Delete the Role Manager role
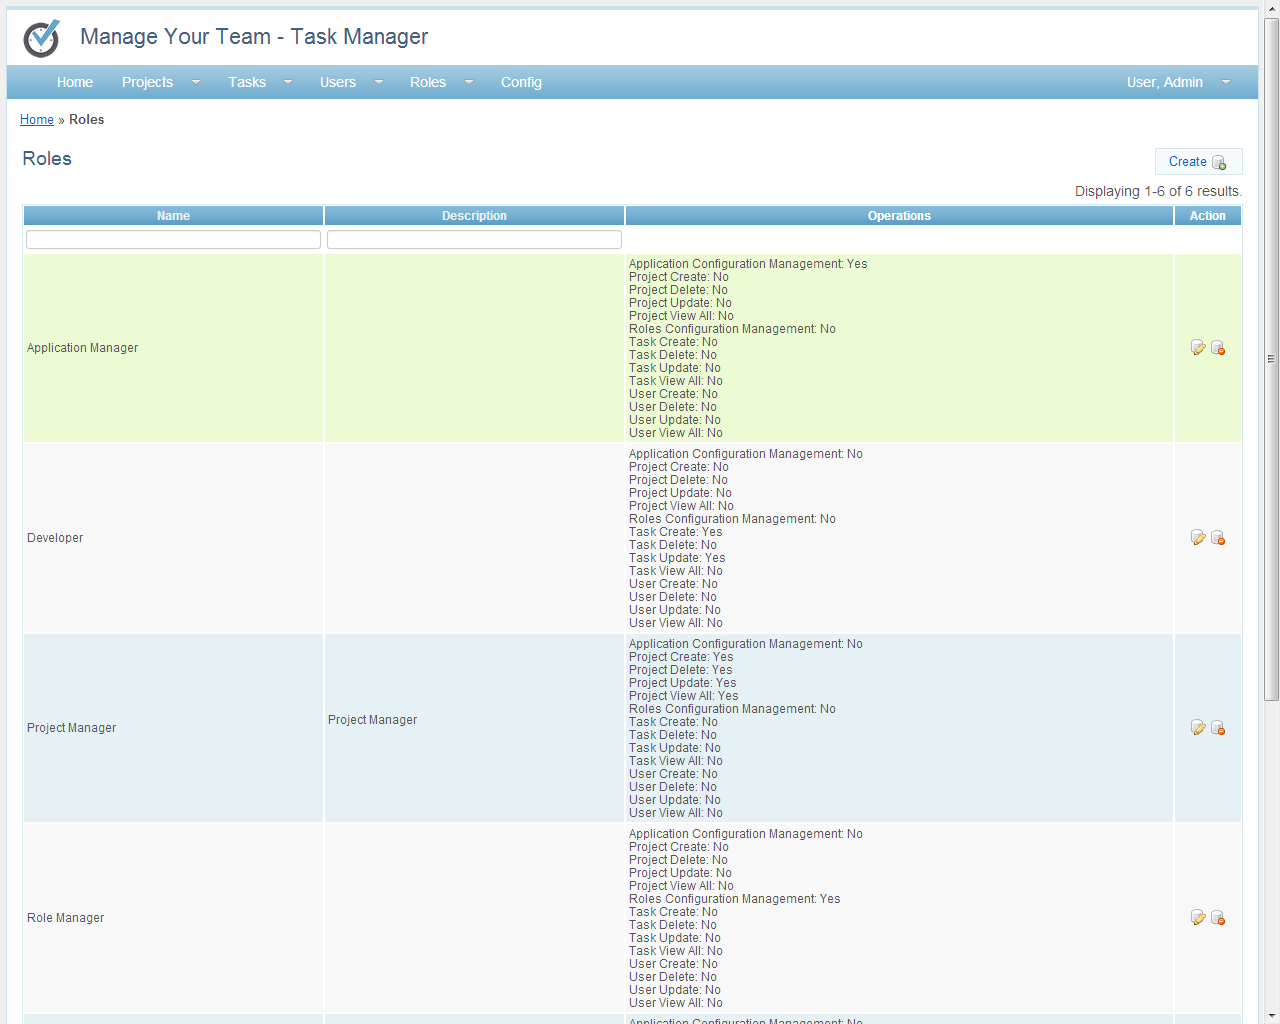Screen dimensions: 1280x1024 pos(1218,918)
